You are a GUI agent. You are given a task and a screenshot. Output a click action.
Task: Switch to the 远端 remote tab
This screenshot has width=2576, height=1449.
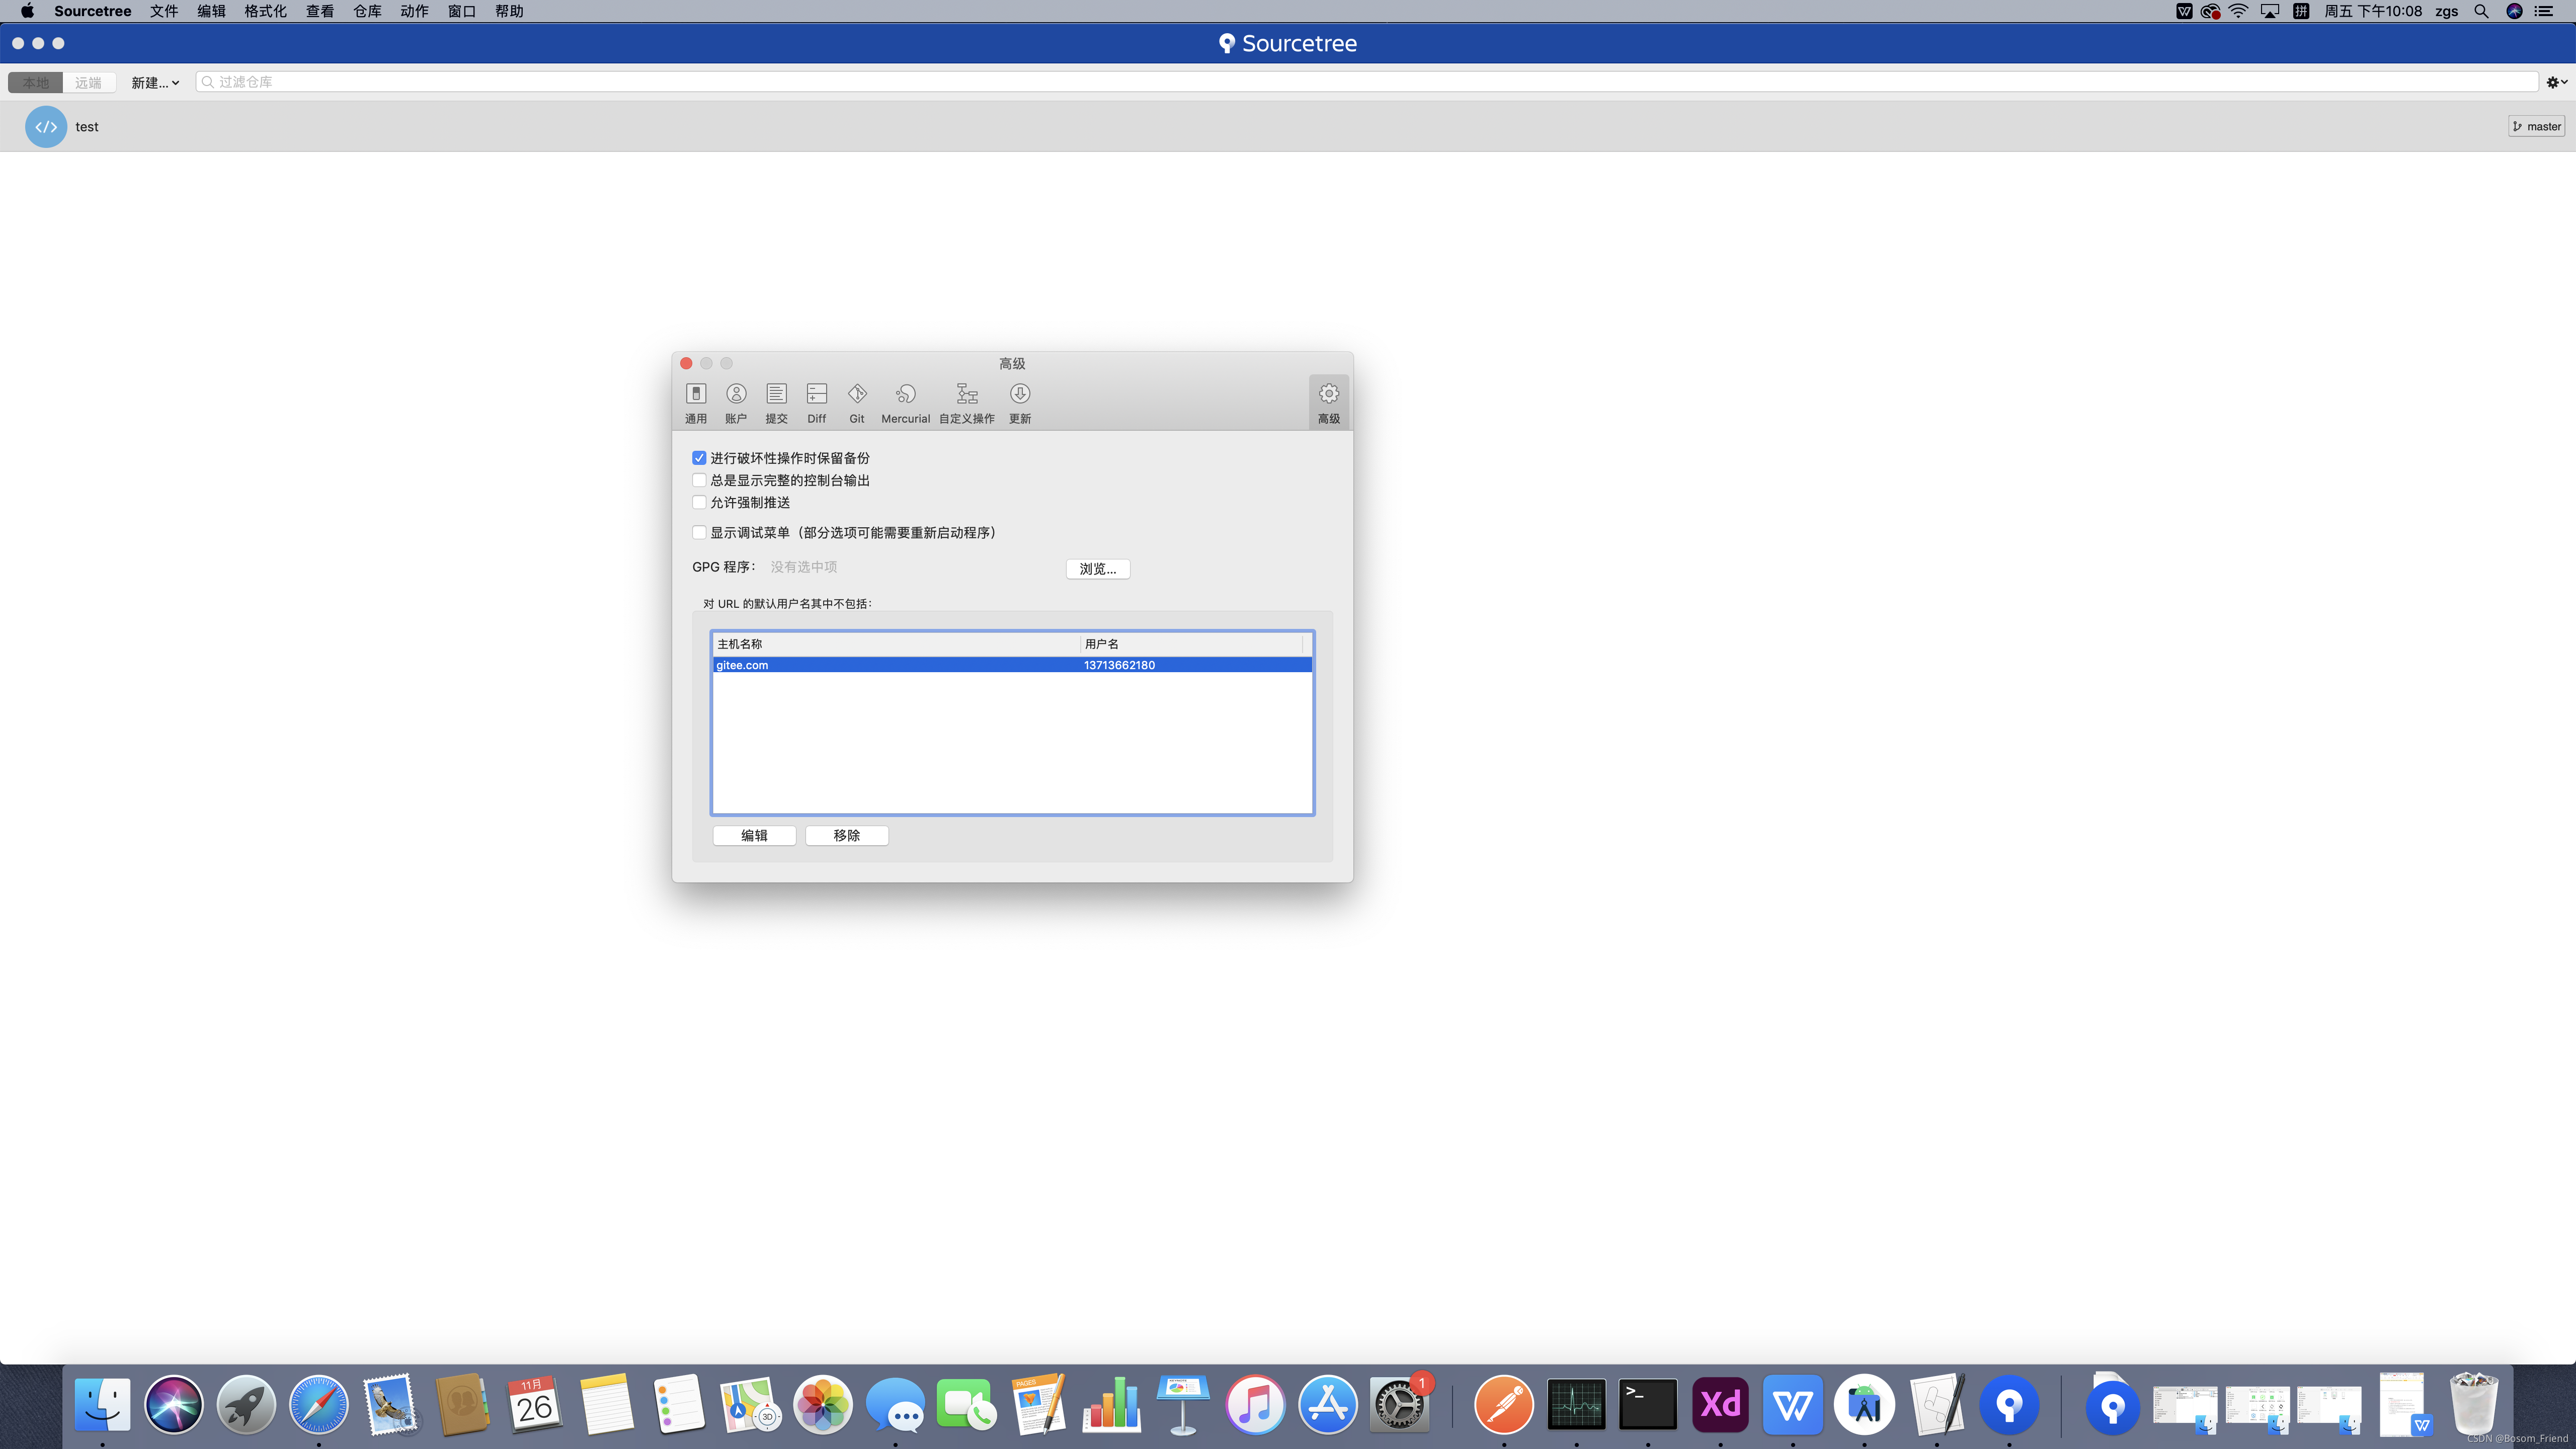[x=88, y=82]
